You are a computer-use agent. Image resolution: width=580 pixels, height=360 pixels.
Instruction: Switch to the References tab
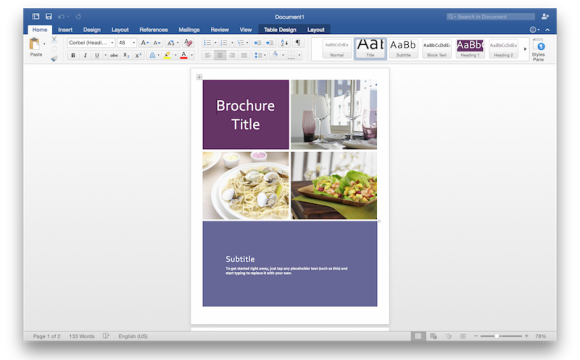[154, 30]
